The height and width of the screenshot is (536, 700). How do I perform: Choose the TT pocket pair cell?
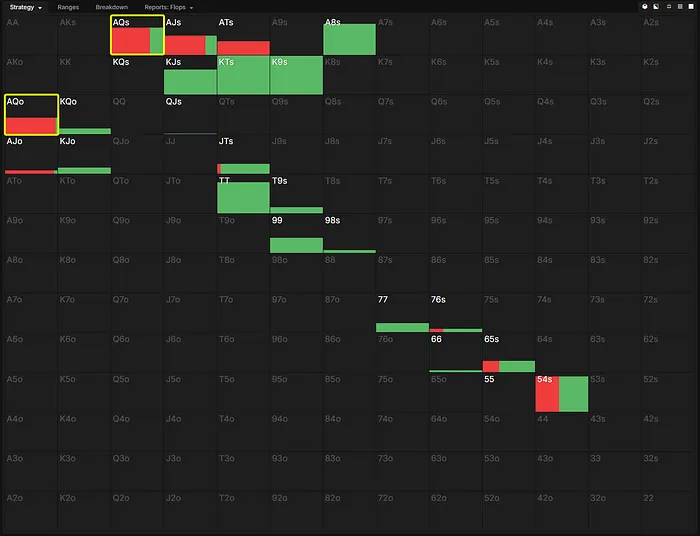tap(243, 194)
